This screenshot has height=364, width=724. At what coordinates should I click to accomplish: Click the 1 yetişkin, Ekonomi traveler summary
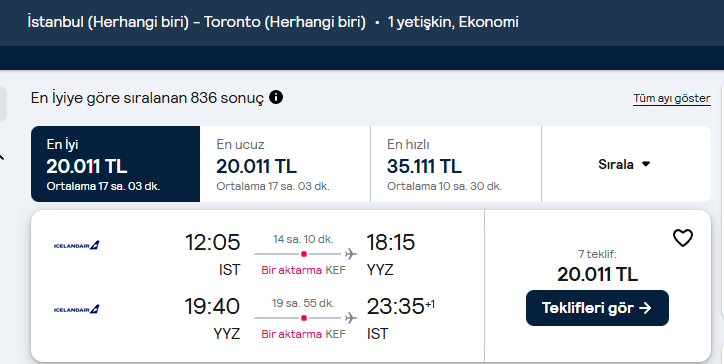tap(453, 22)
